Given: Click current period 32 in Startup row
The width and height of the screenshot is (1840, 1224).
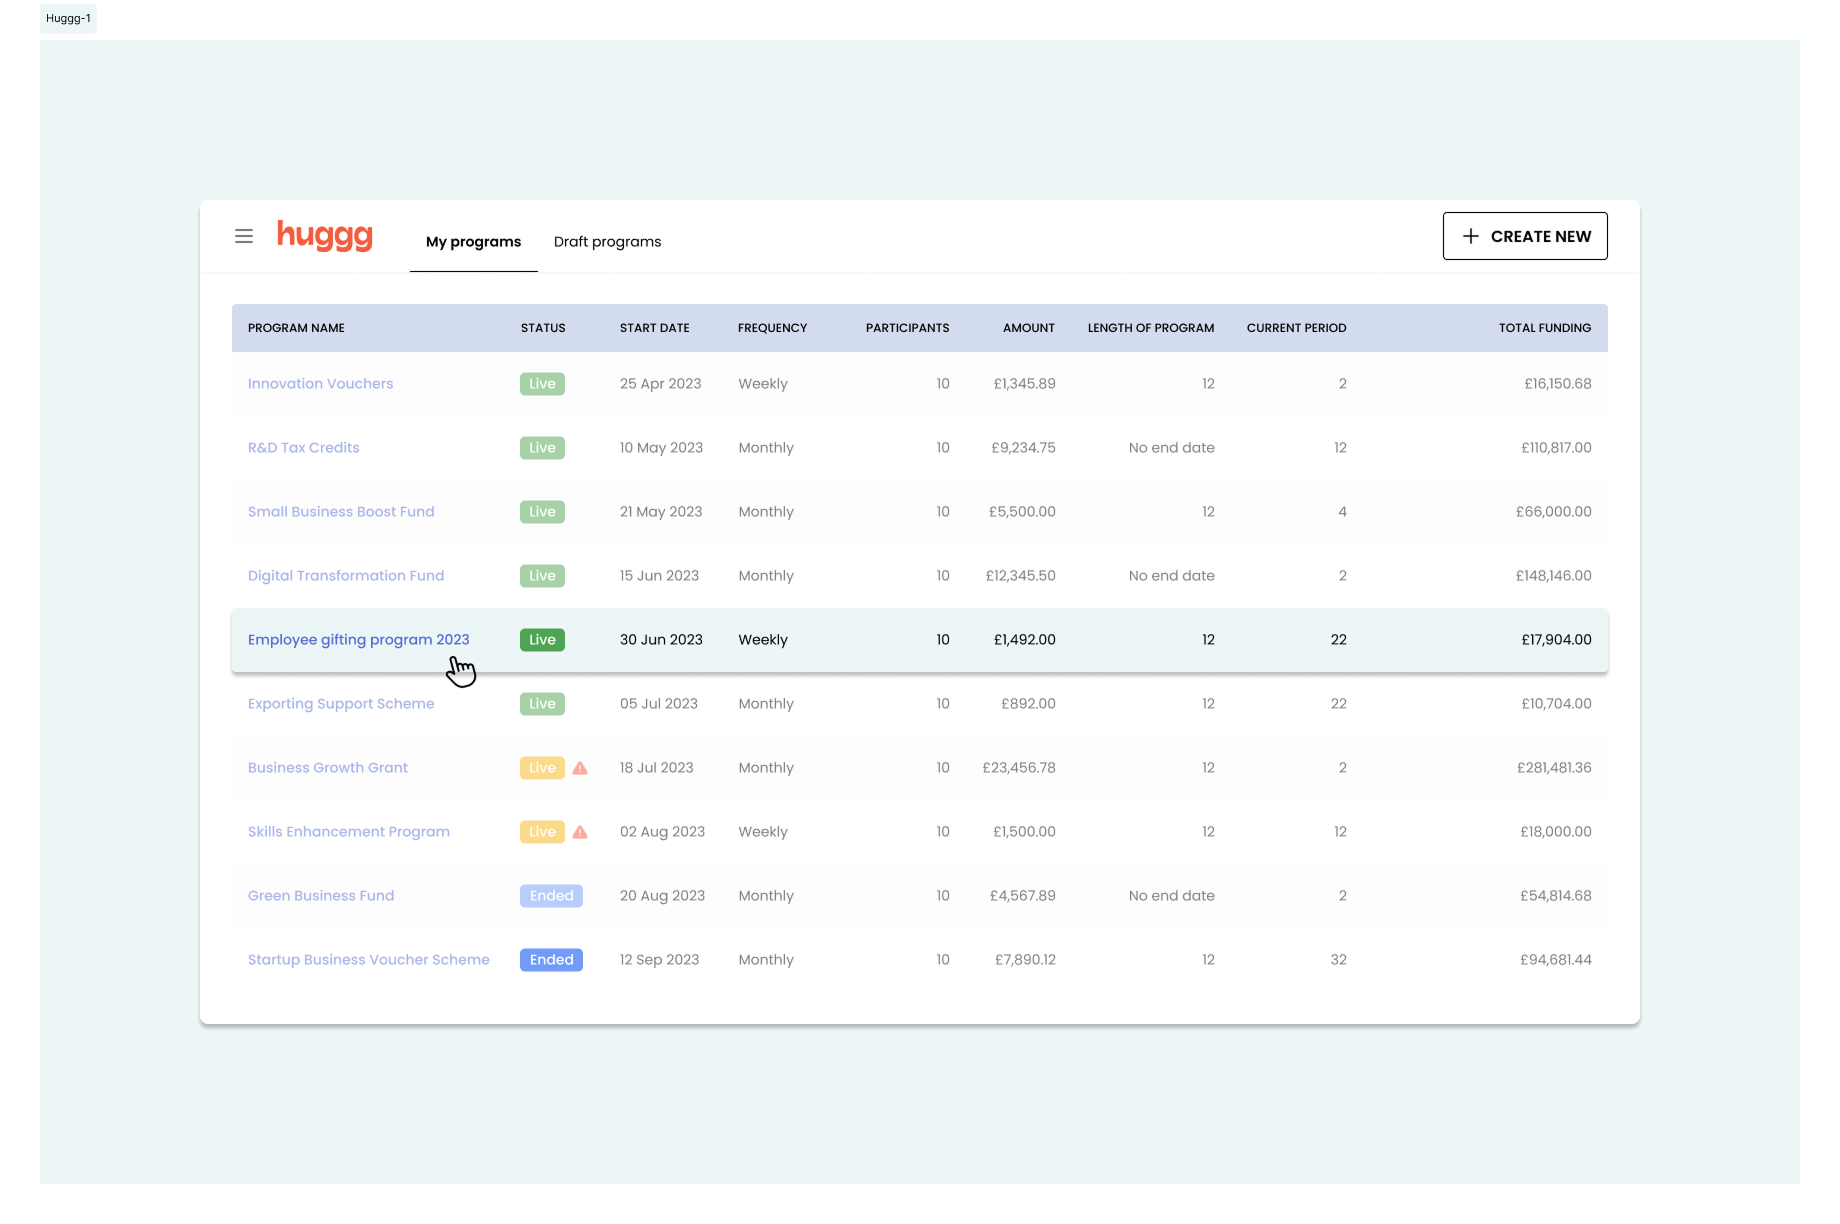Looking at the screenshot, I should click(1339, 960).
